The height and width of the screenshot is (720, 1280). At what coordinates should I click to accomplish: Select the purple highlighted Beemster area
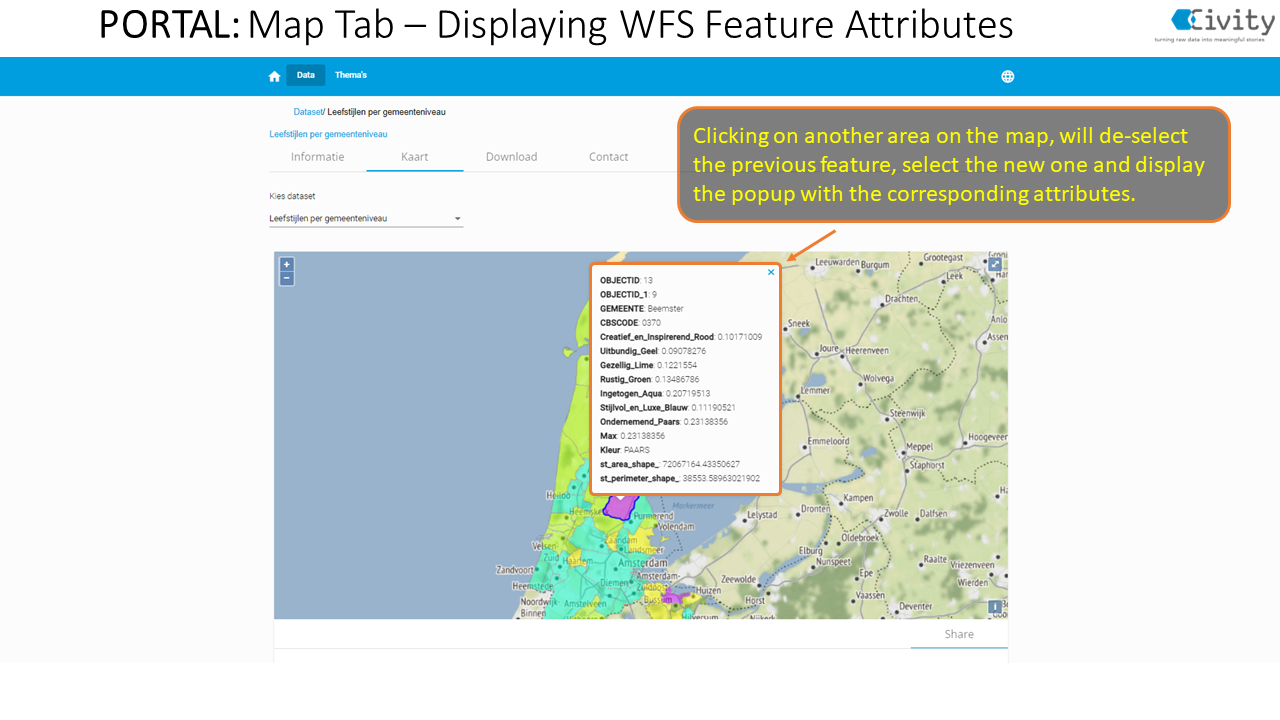tap(621, 506)
